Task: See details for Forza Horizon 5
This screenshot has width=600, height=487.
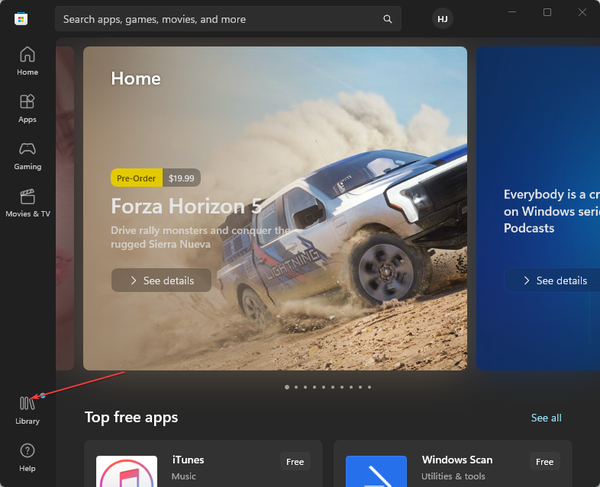Action: click(161, 280)
